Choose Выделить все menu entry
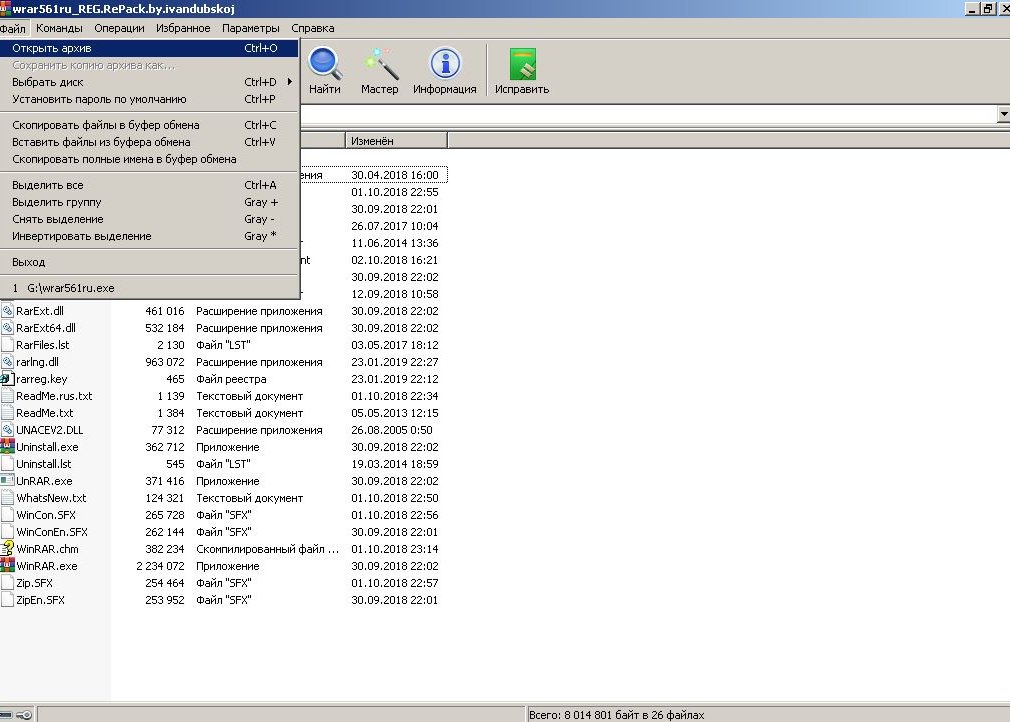The image size is (1010, 722). (x=149, y=185)
